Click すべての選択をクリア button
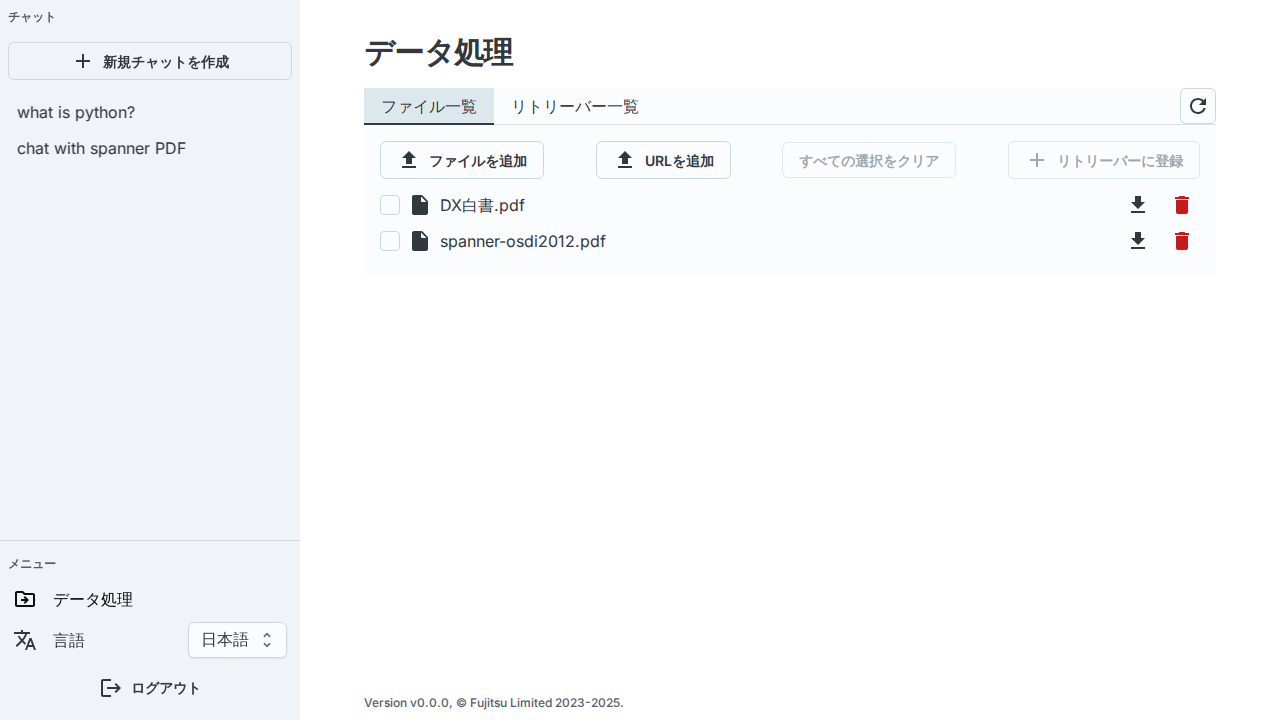Image resolution: width=1280 pixels, height=720 pixels. pyautogui.click(x=869, y=160)
